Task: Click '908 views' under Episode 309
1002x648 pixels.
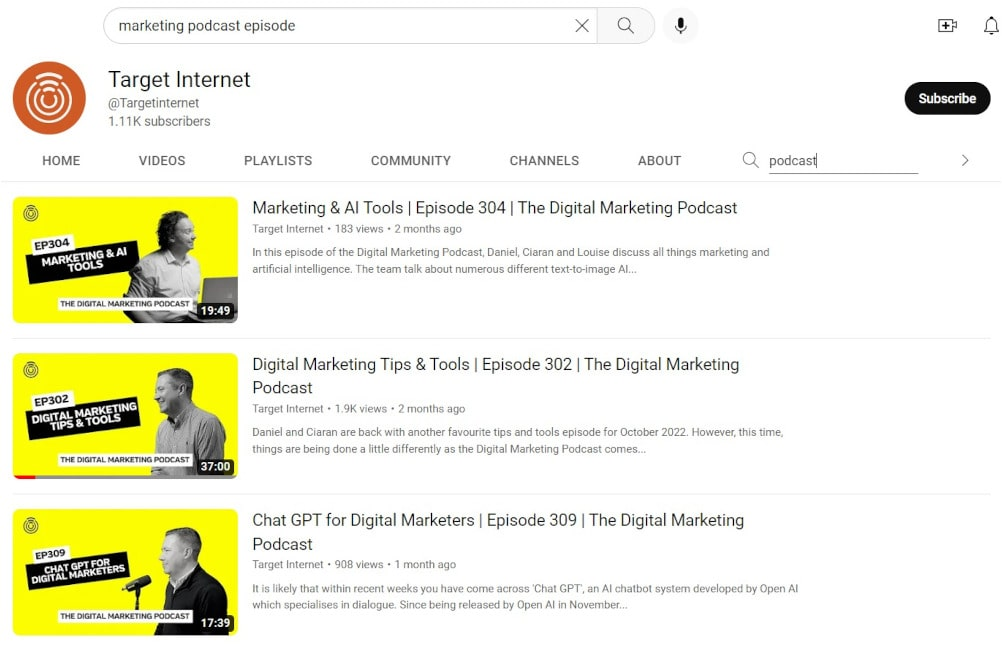Action: [359, 564]
